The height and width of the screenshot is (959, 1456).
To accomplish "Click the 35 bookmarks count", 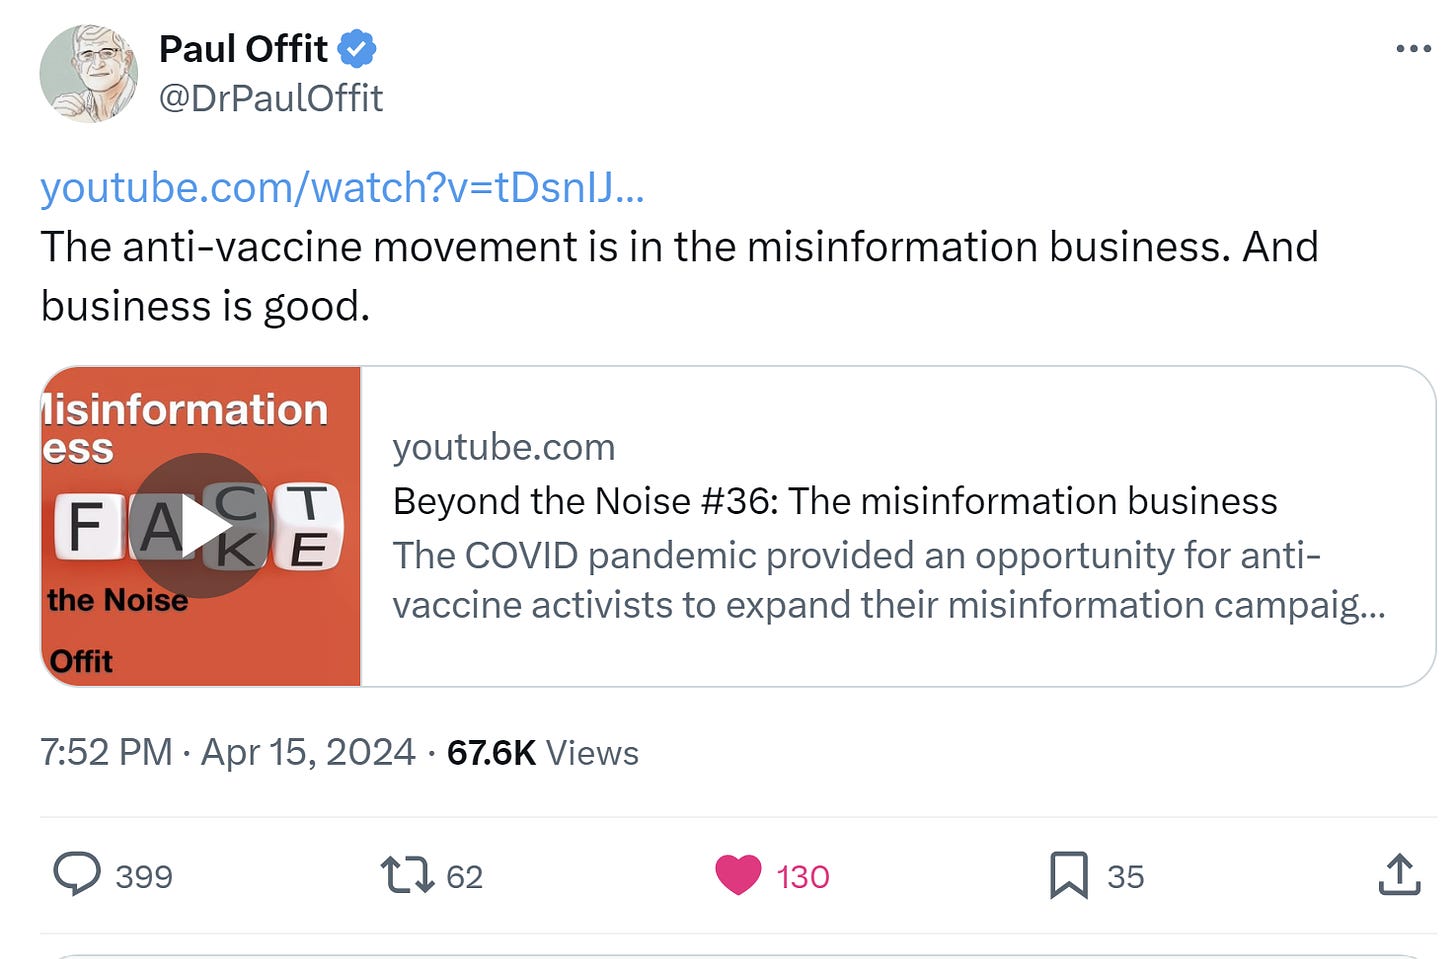I will coord(1125,877).
